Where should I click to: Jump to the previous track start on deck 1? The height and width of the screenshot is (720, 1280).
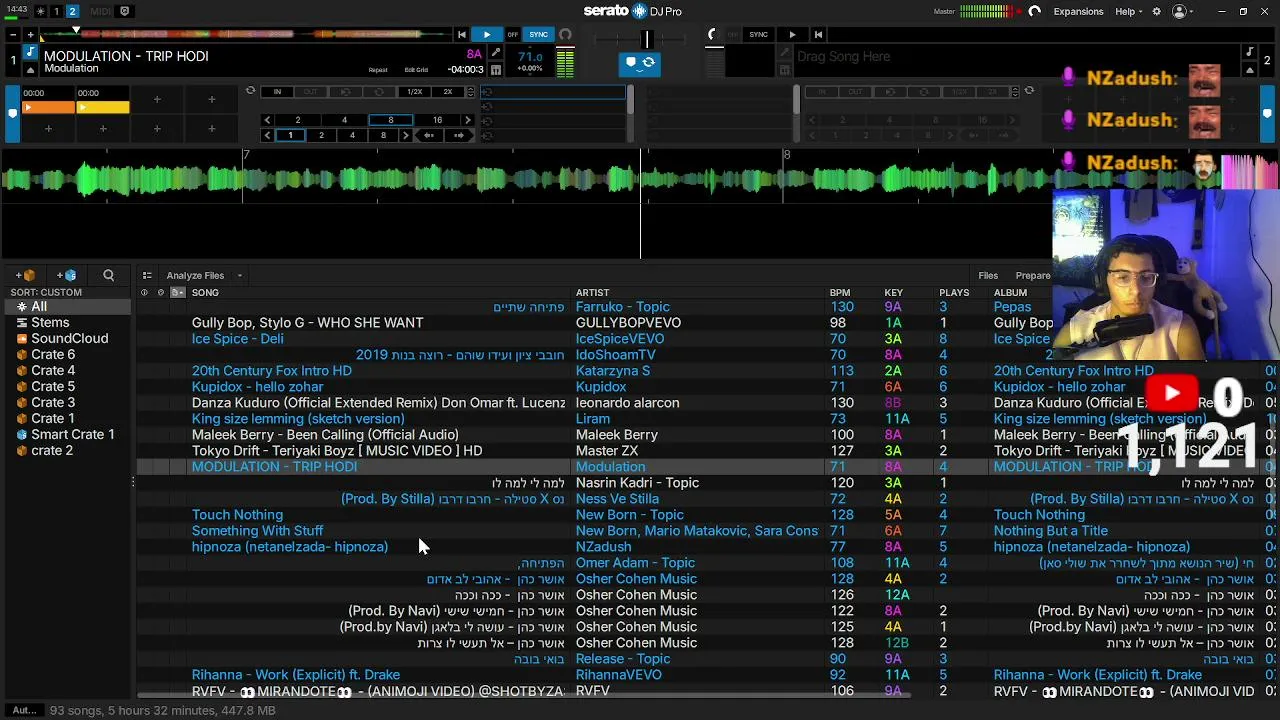coord(461,35)
